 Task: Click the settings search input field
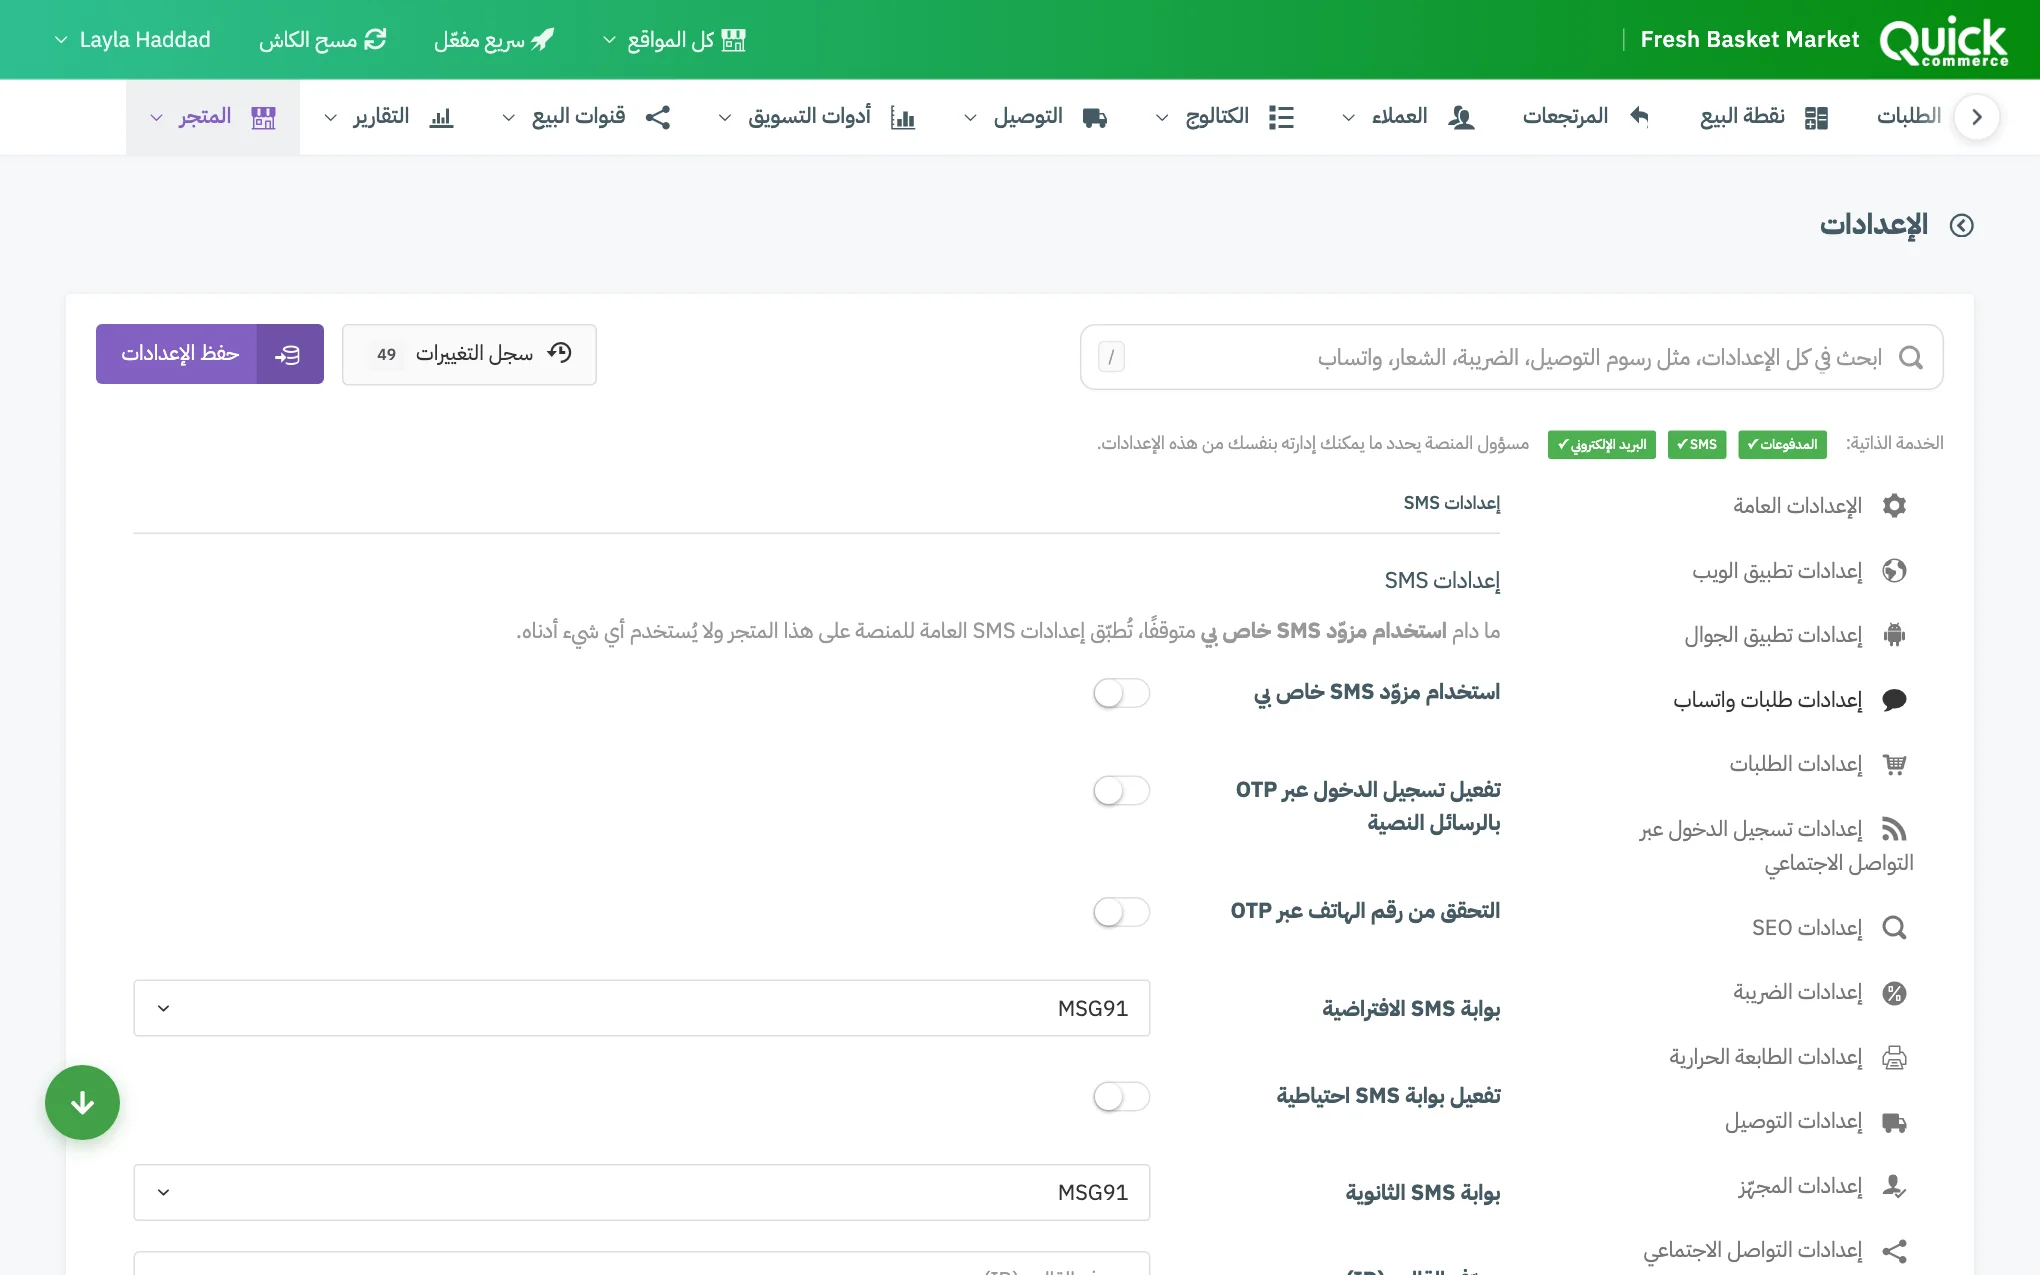point(1512,357)
